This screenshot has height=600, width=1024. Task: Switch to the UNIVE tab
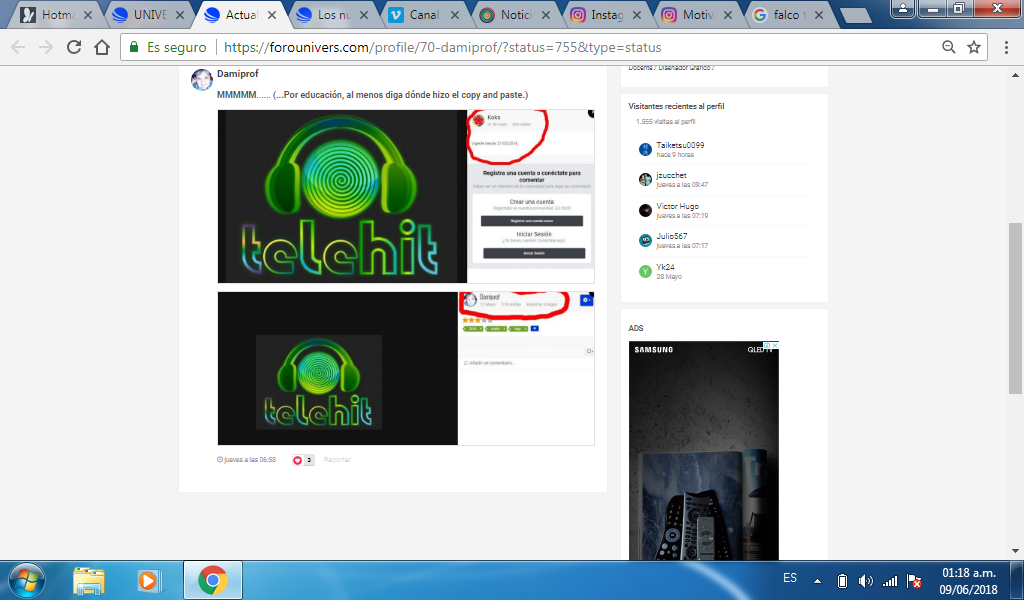[x=150, y=14]
